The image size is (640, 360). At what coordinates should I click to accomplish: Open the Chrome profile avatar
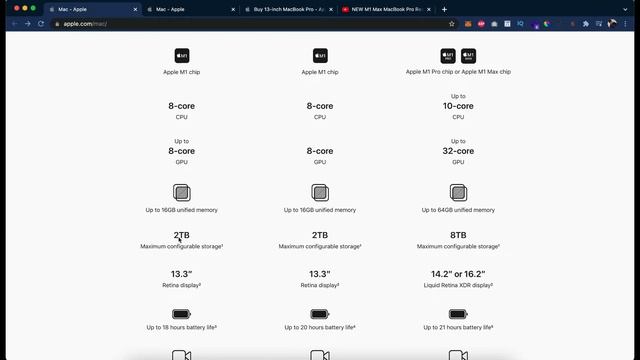pos(612,24)
